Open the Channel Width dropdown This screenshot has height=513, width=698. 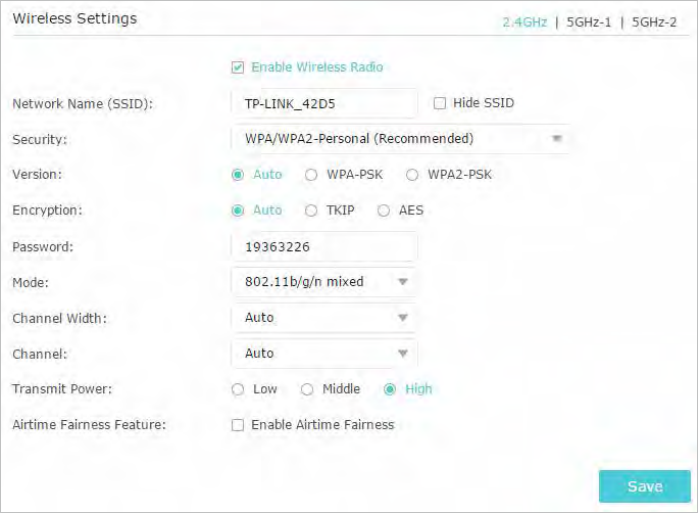pos(324,318)
